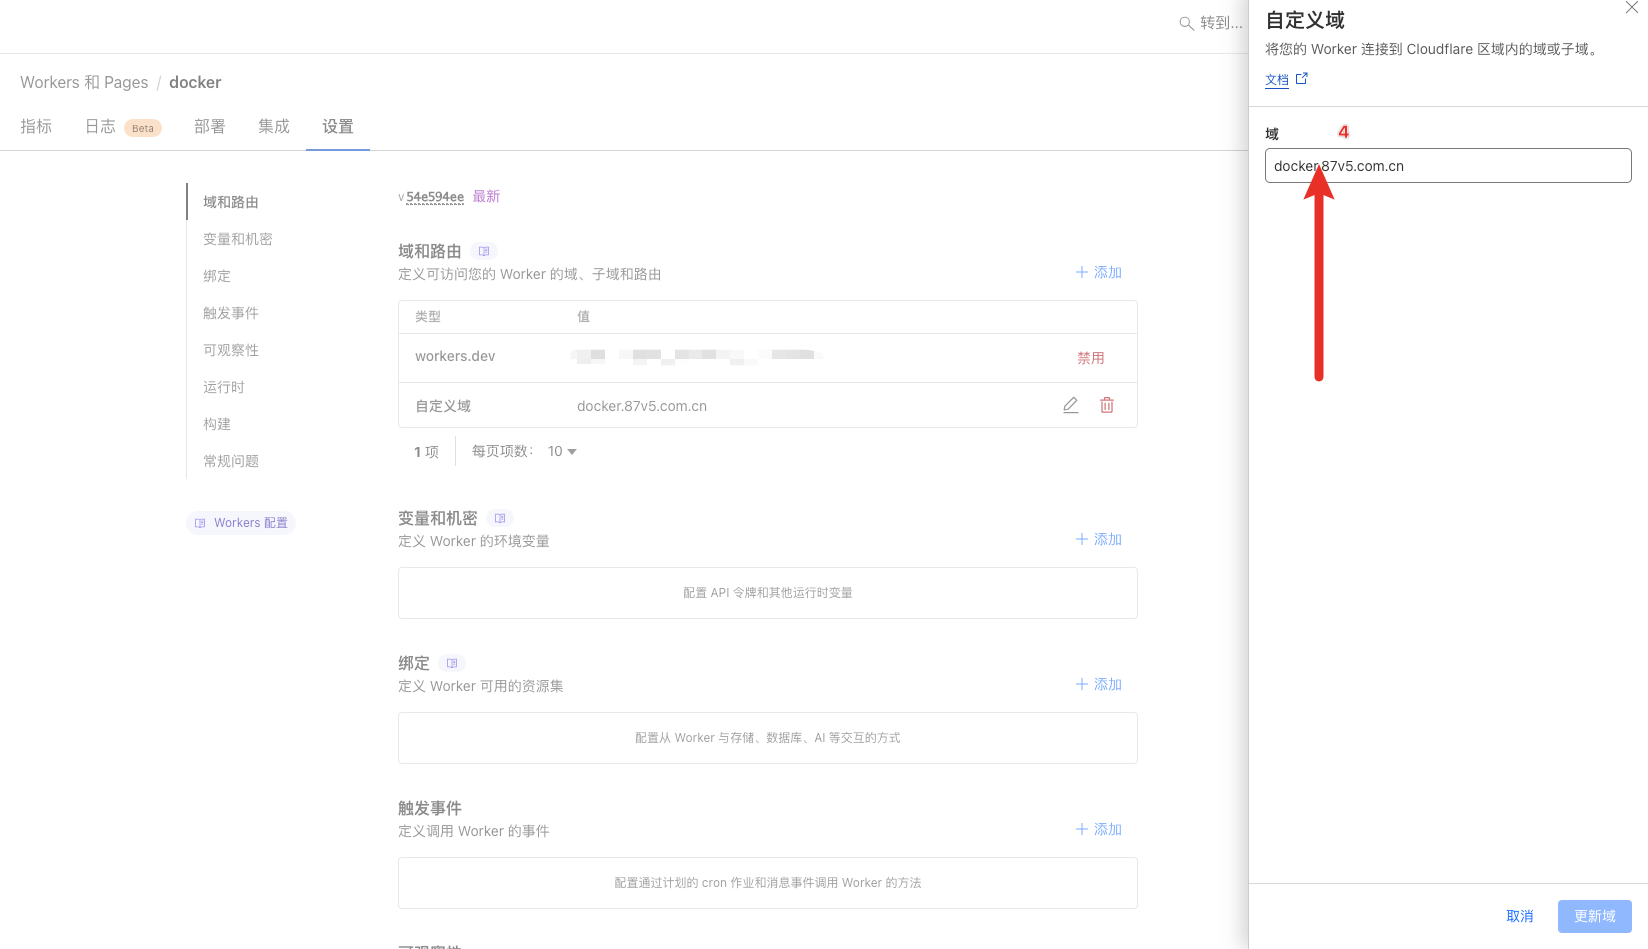The height and width of the screenshot is (949, 1648).
Task: Switch to the 部署 tab
Action: click(210, 126)
